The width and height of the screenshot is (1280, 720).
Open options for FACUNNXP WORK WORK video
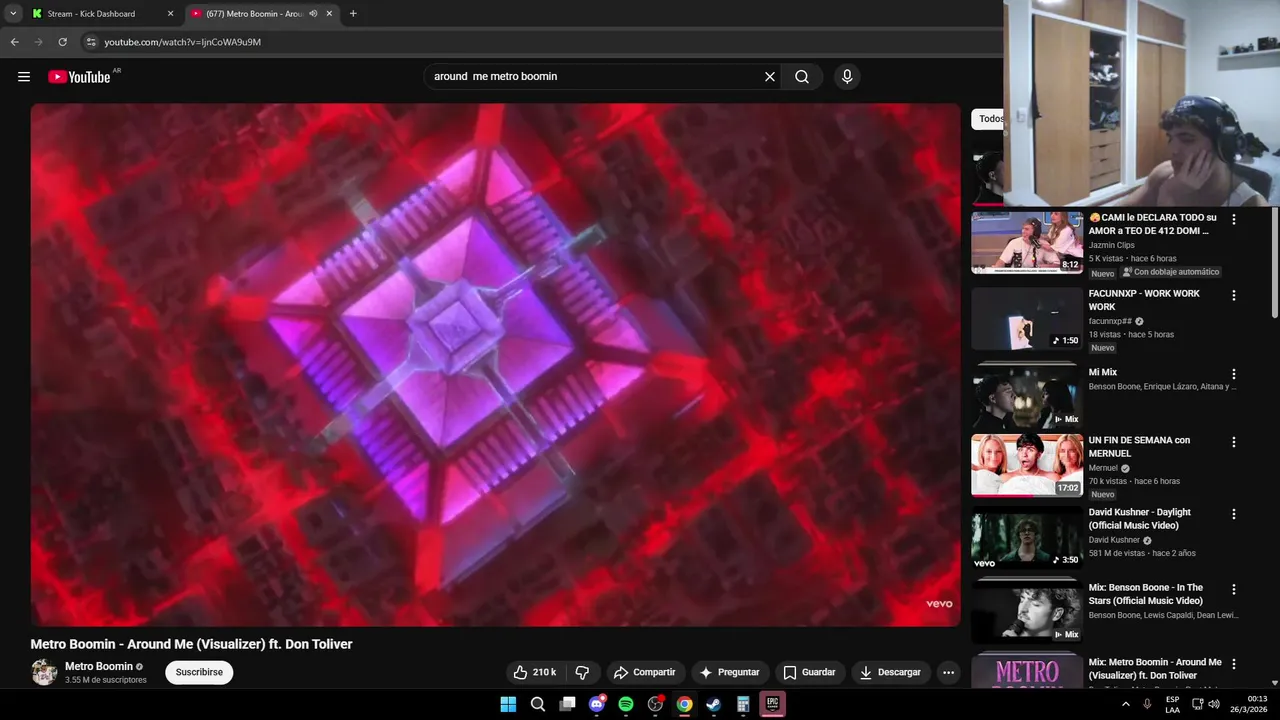click(1234, 295)
